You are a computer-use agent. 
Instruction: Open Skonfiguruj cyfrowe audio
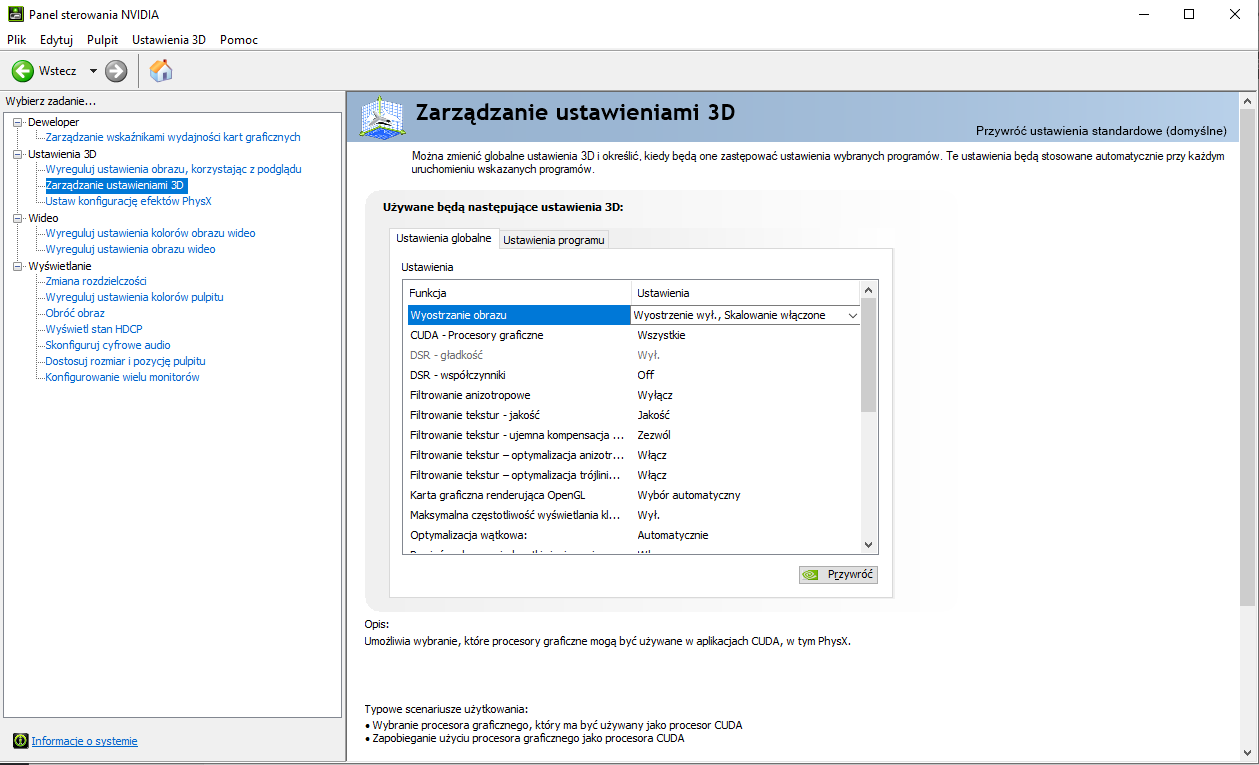tap(108, 345)
